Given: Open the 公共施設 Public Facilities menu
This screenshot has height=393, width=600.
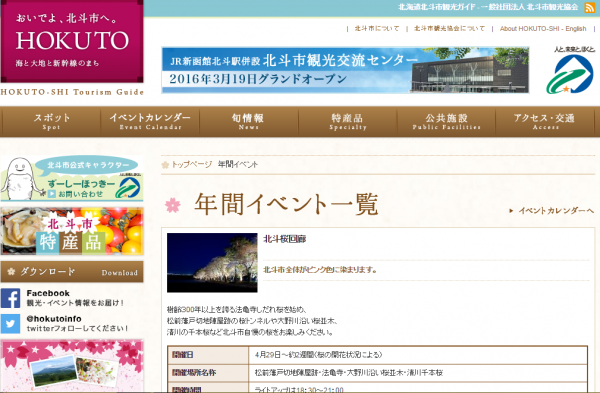Looking at the screenshot, I should click(446, 122).
